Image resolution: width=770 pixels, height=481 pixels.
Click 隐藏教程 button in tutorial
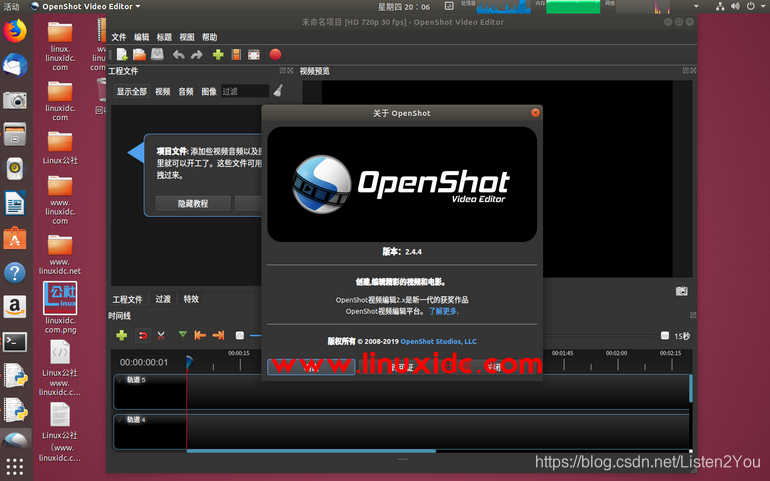(193, 203)
